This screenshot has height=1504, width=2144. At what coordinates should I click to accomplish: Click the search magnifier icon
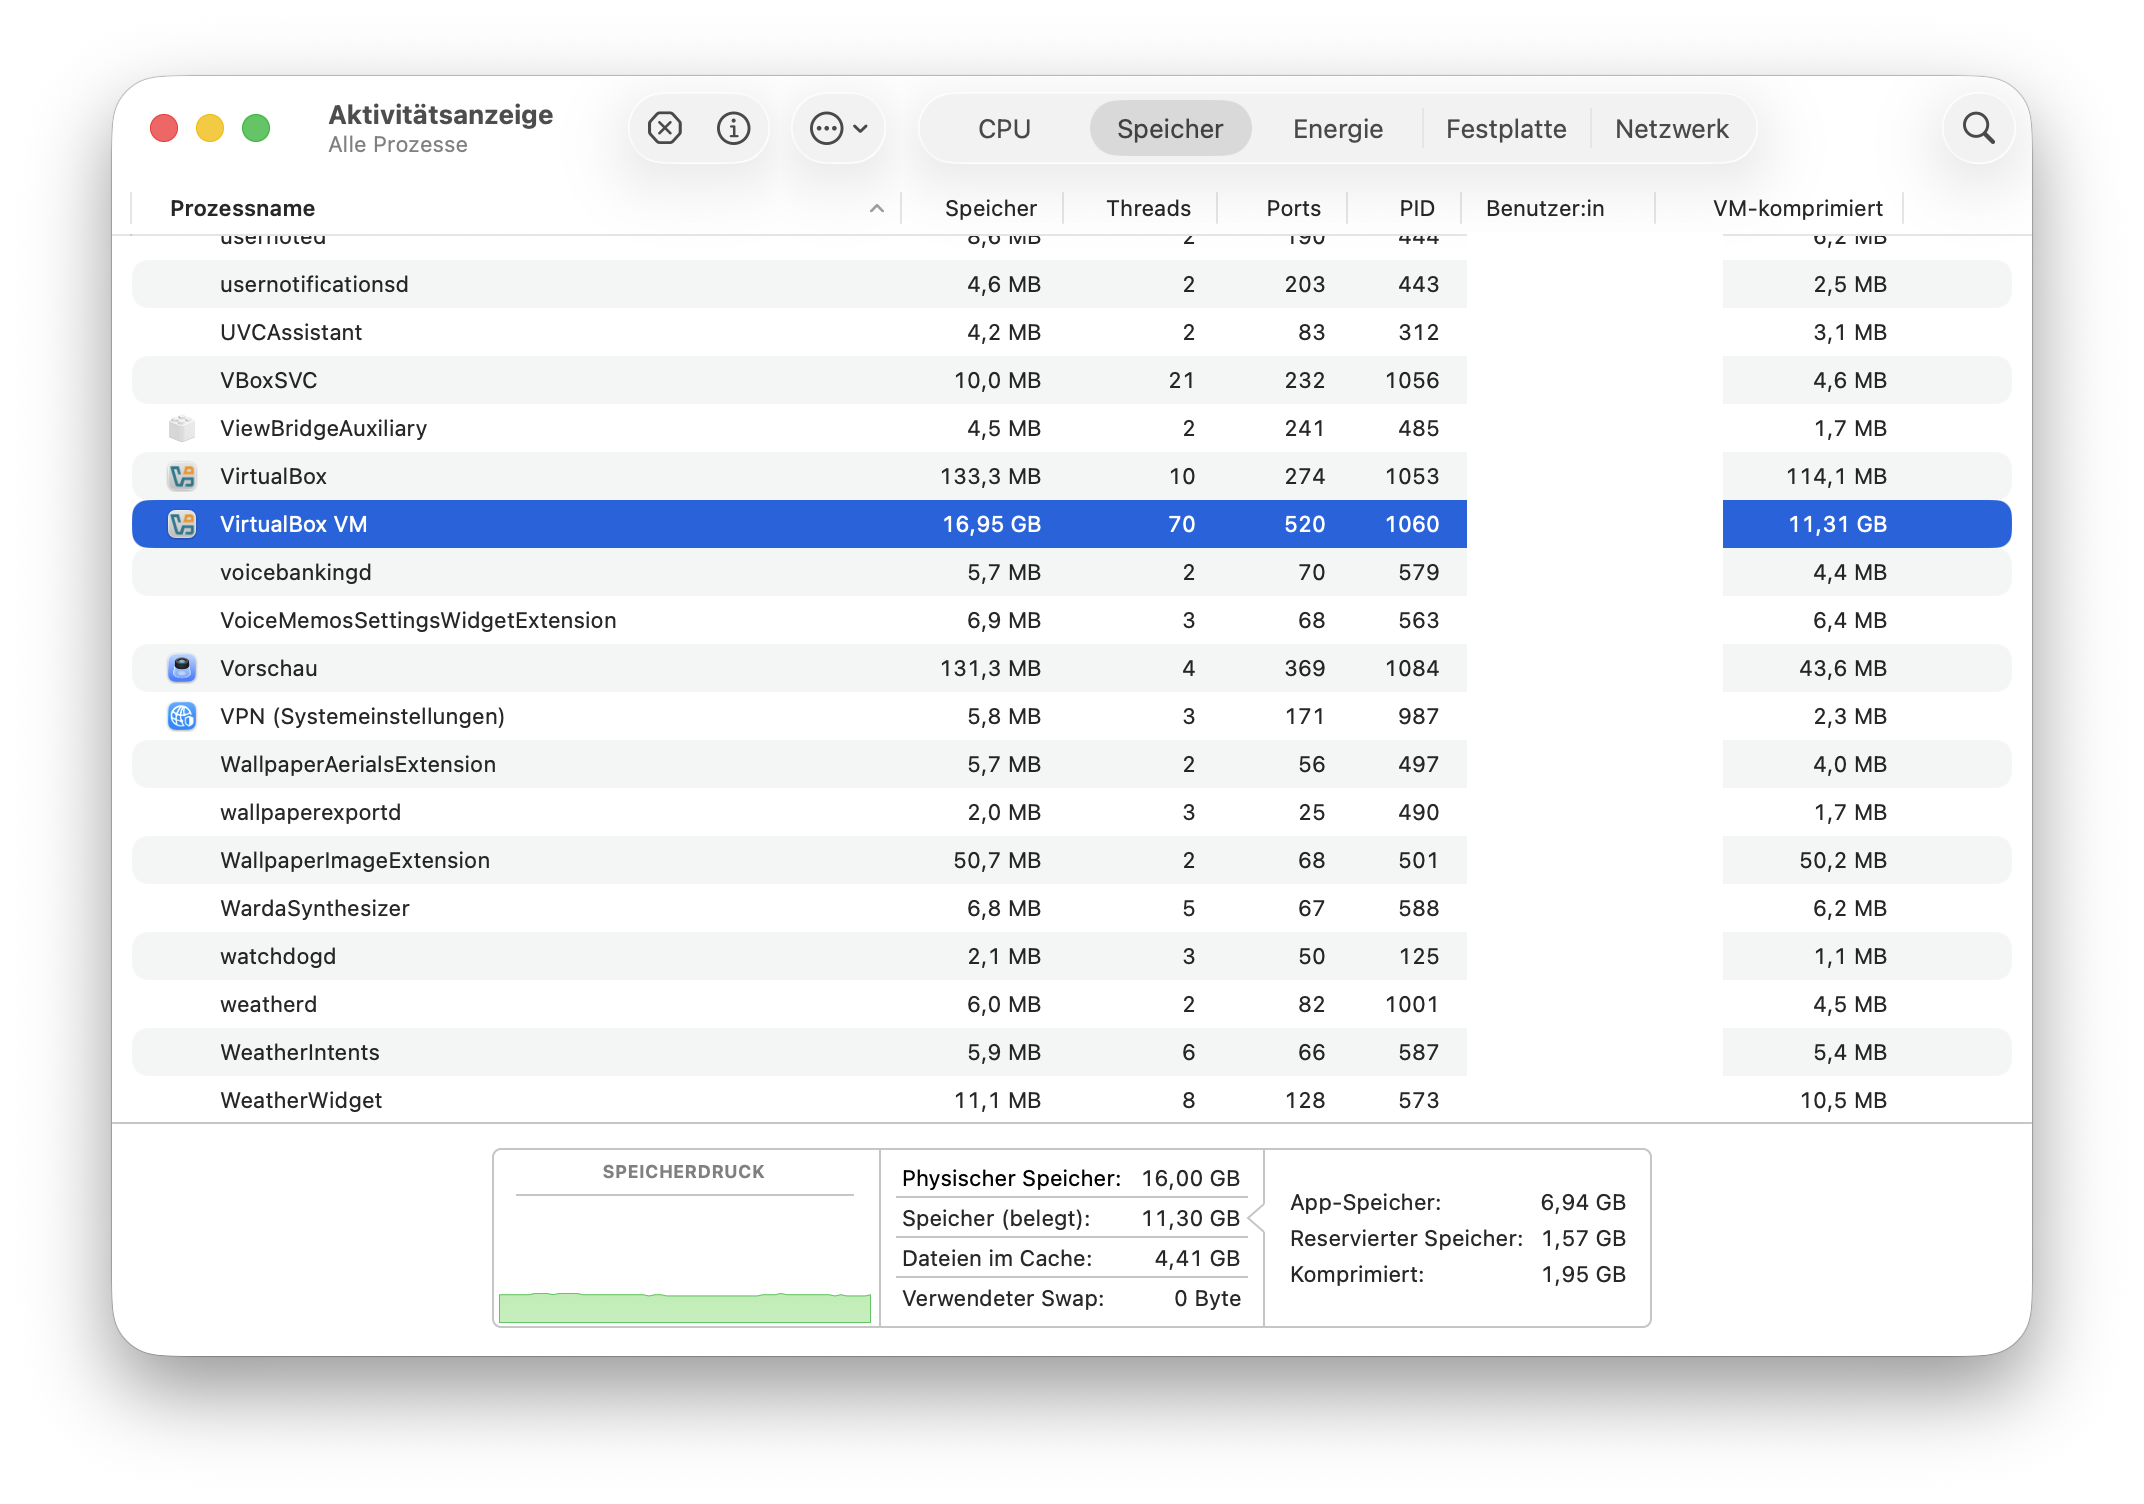point(1978,128)
